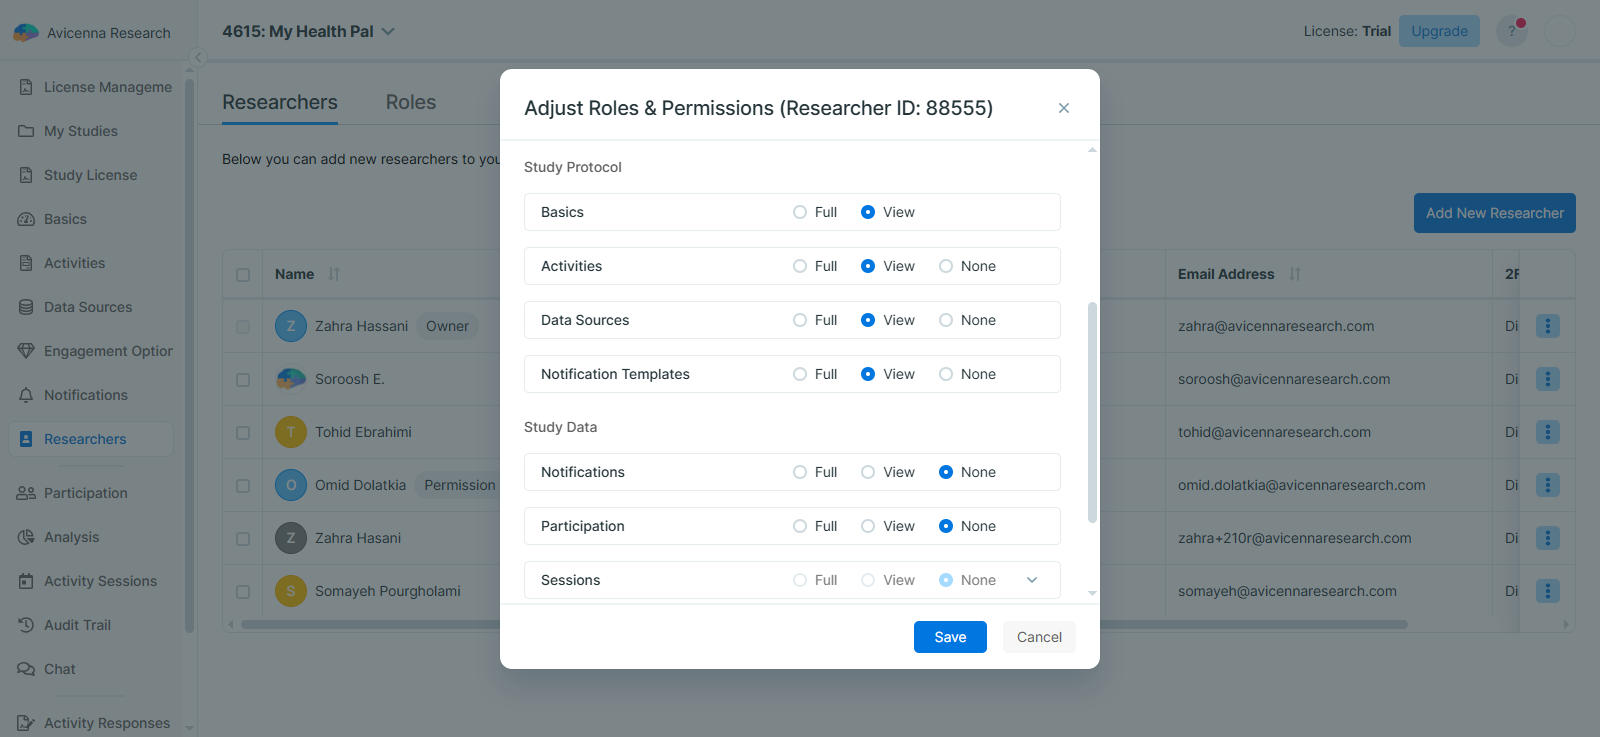Click the Engagement Options diamond icon
This screenshot has width=1600, height=737.
26,351
